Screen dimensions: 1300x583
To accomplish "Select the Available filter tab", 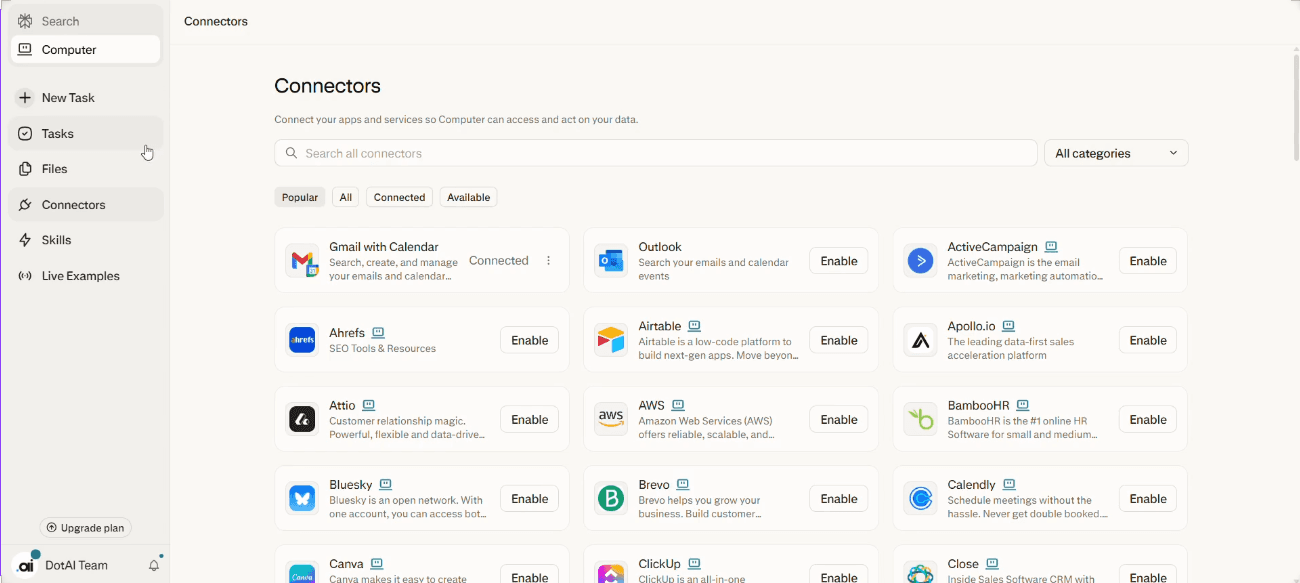I will (x=469, y=197).
